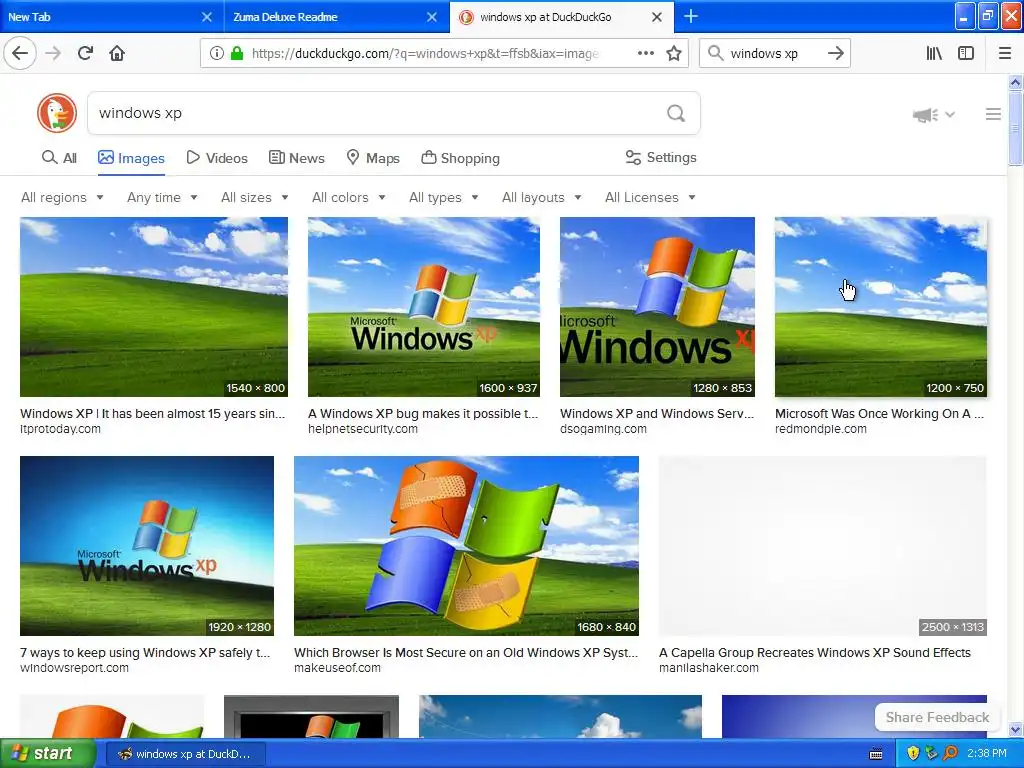Click the magnifier in DuckDuckGo search box

pos(676,114)
